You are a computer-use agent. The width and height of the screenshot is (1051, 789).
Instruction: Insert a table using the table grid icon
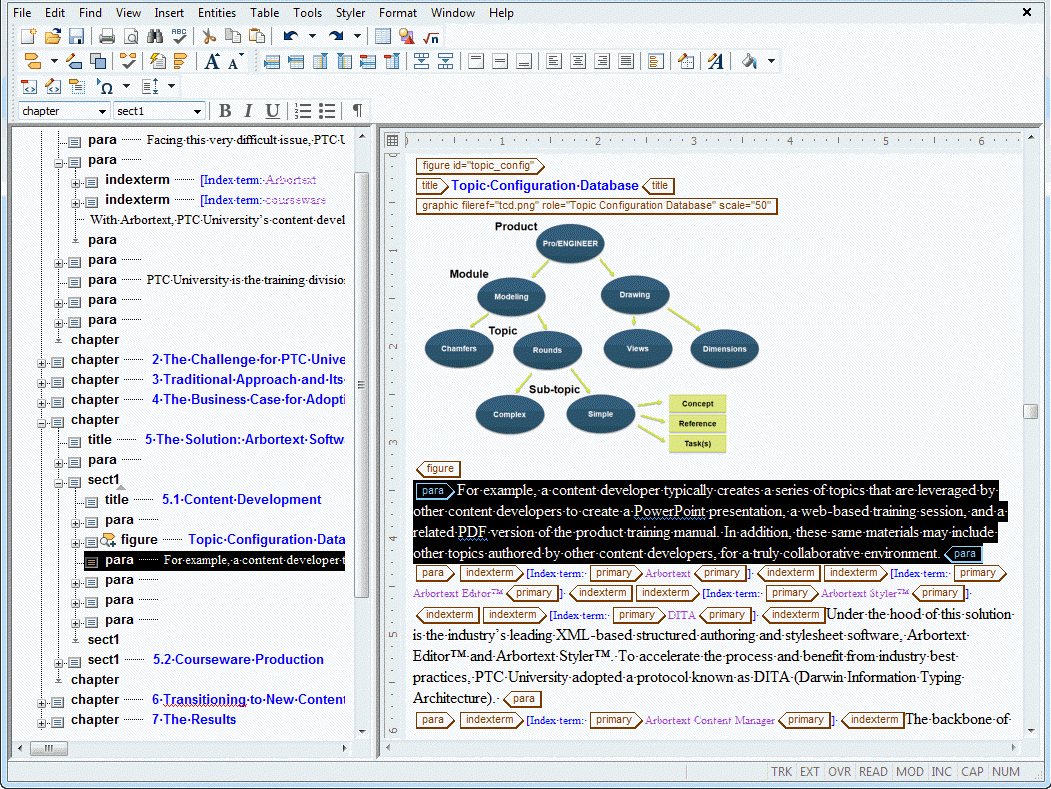[383, 36]
